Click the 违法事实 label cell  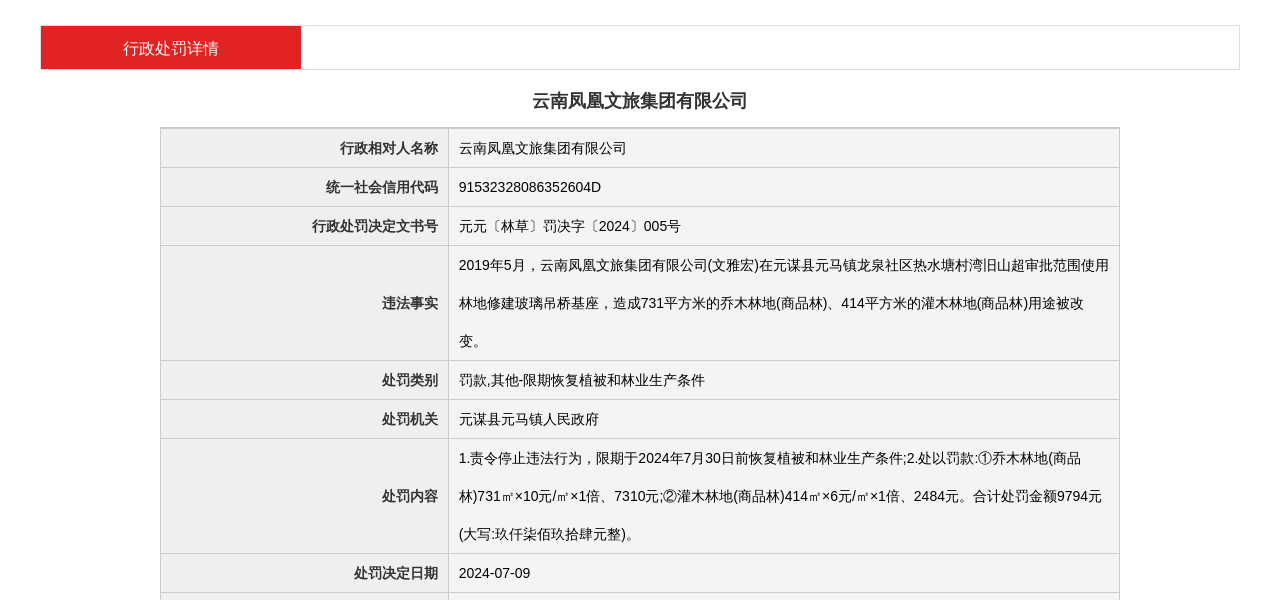pos(305,303)
